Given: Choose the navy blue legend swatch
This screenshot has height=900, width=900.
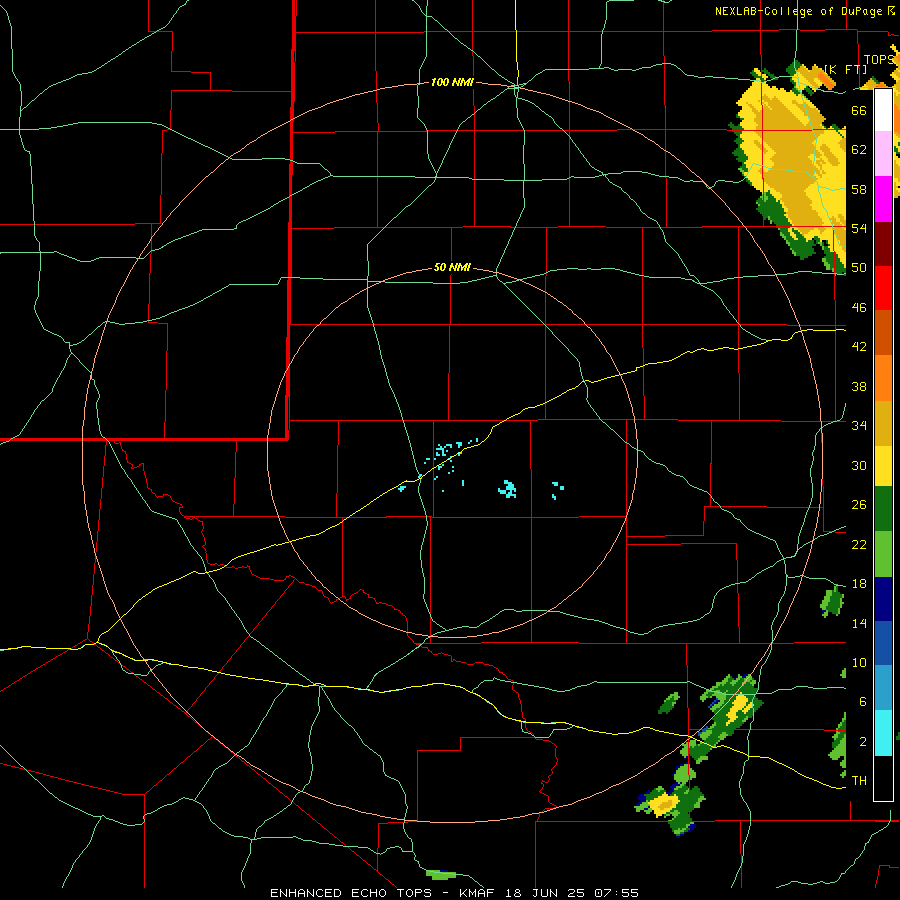Looking at the screenshot, I should click(x=883, y=599).
